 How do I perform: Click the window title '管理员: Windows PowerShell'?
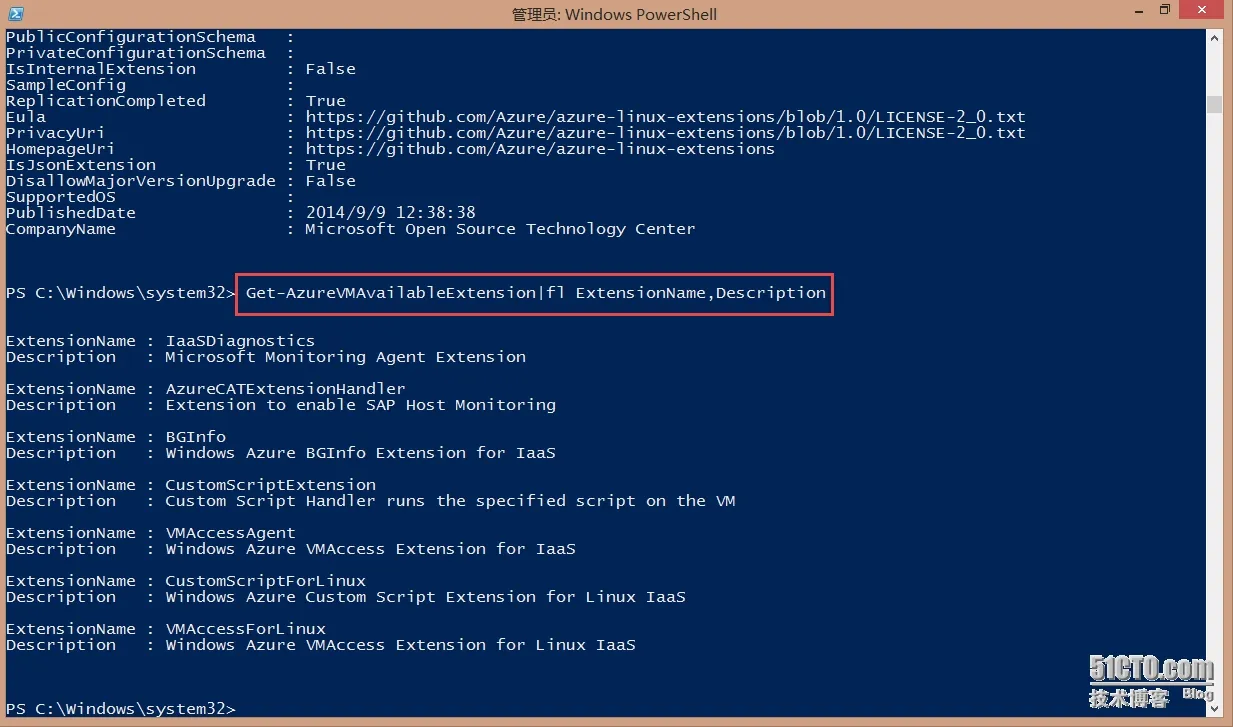pyautogui.click(x=614, y=14)
